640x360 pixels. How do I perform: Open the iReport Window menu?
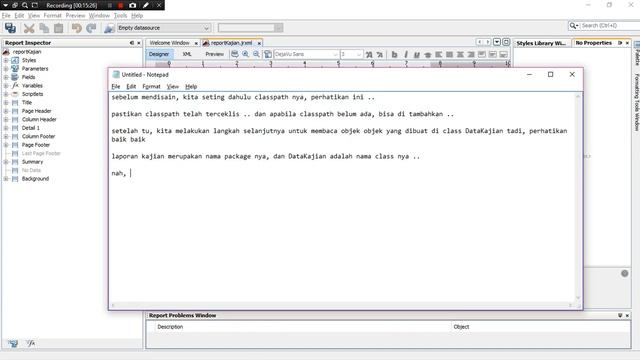pyautogui.click(x=99, y=16)
